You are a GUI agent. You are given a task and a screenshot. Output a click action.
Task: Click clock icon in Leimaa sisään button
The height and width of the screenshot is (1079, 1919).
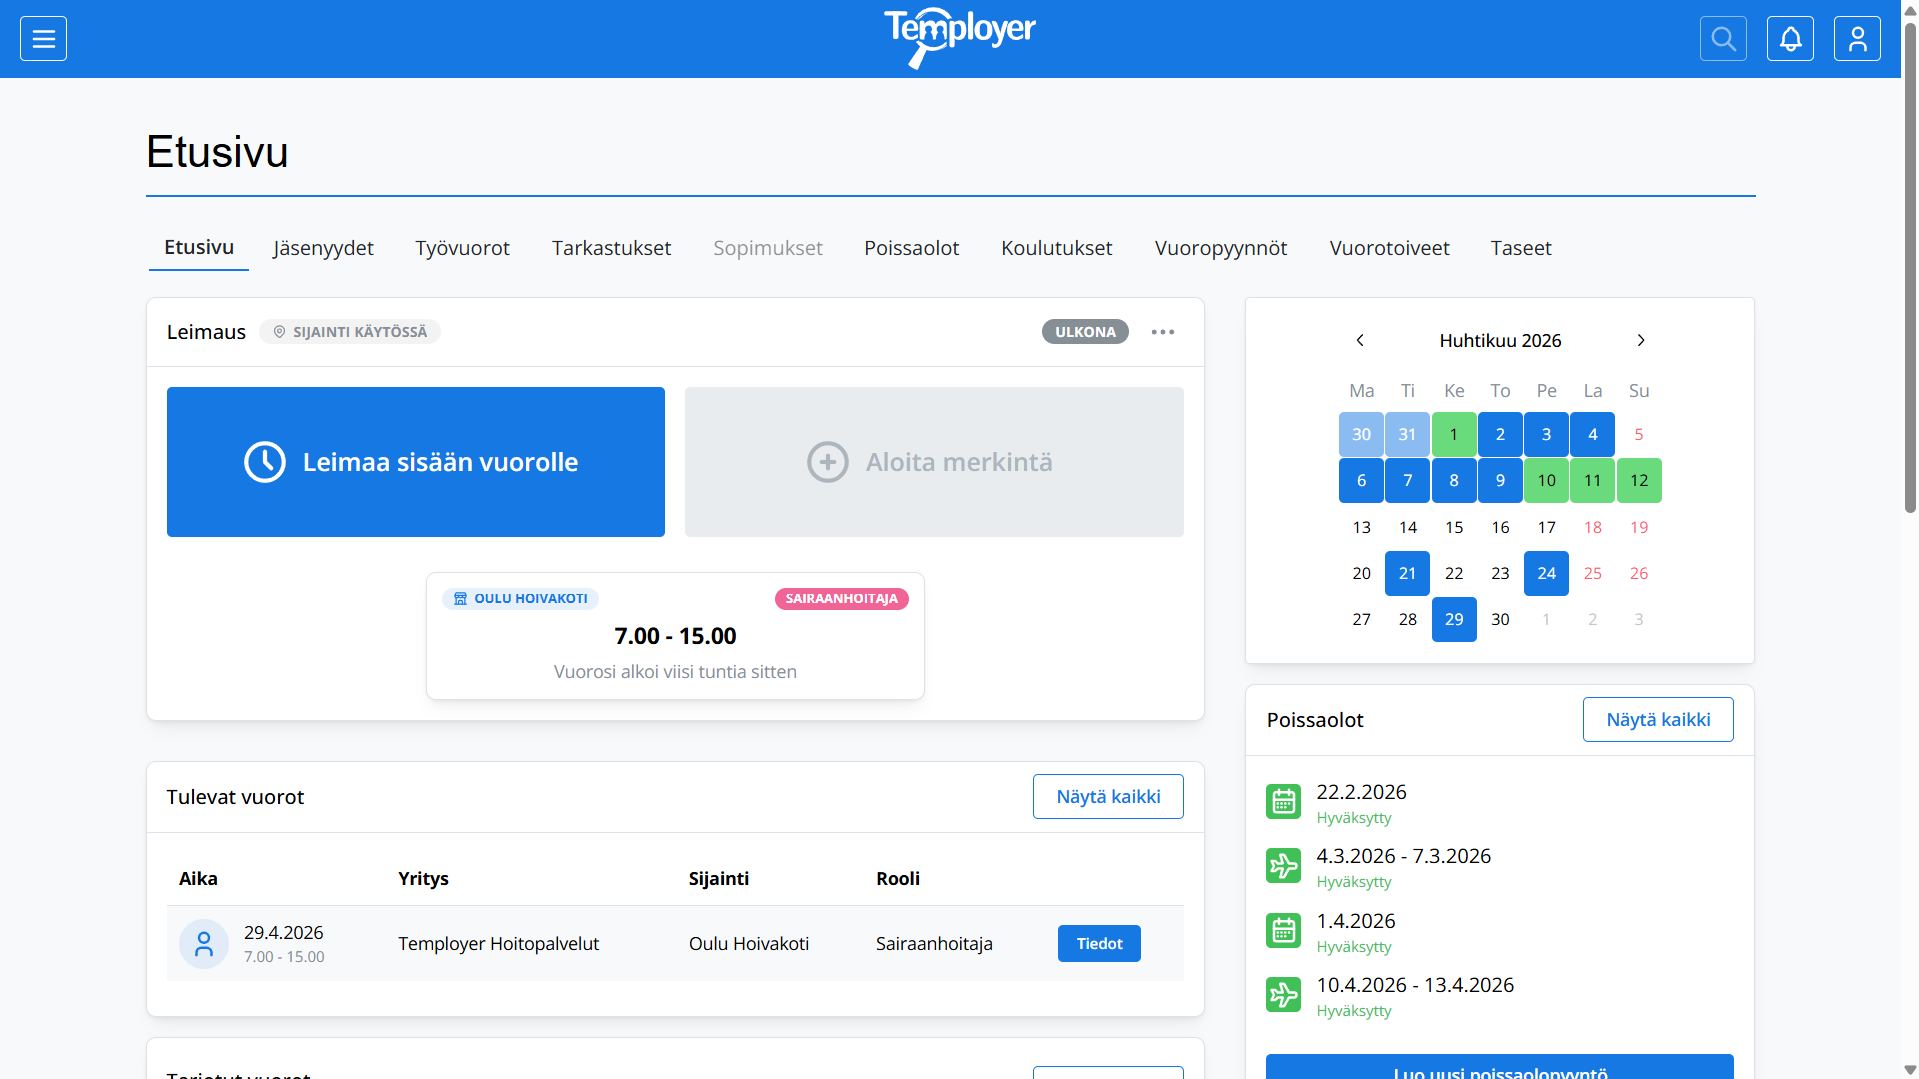[265, 462]
